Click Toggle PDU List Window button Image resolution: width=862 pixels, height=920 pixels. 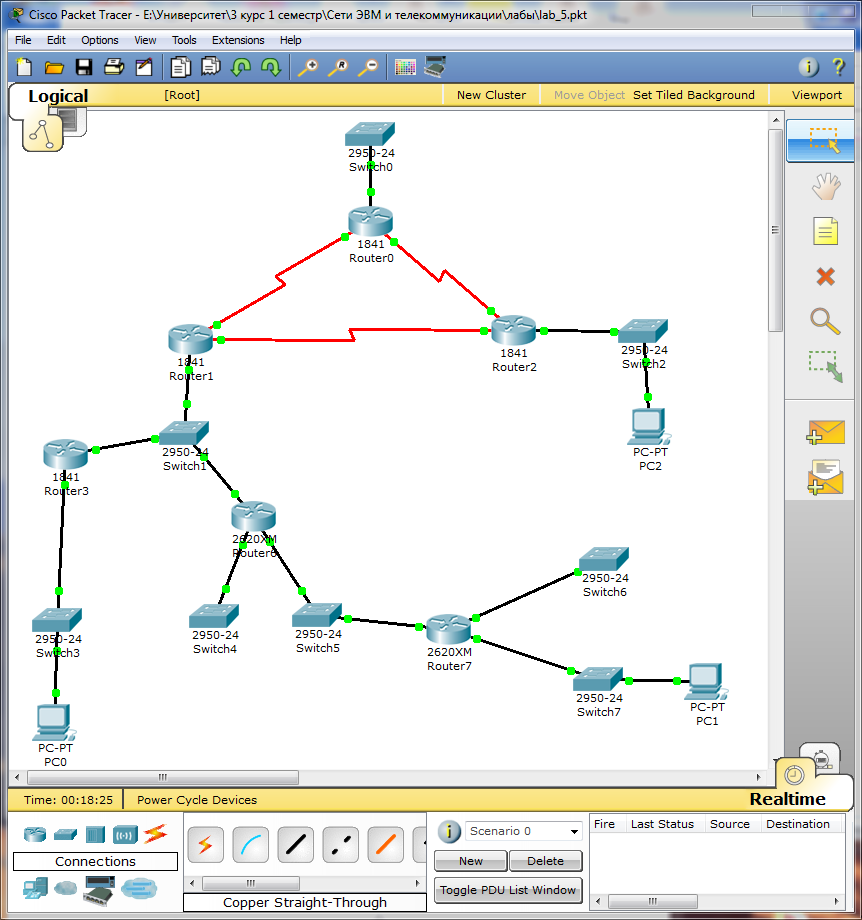click(x=508, y=890)
